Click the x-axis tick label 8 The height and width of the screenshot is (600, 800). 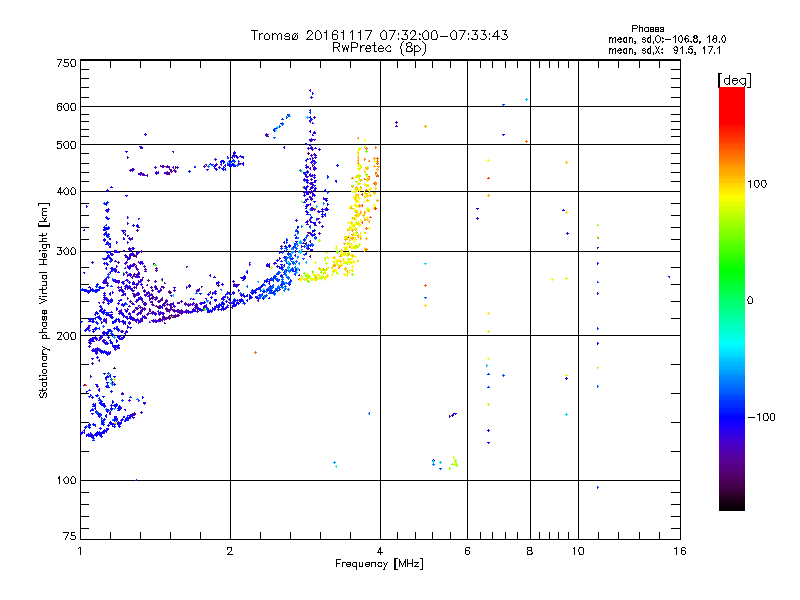tap(530, 551)
